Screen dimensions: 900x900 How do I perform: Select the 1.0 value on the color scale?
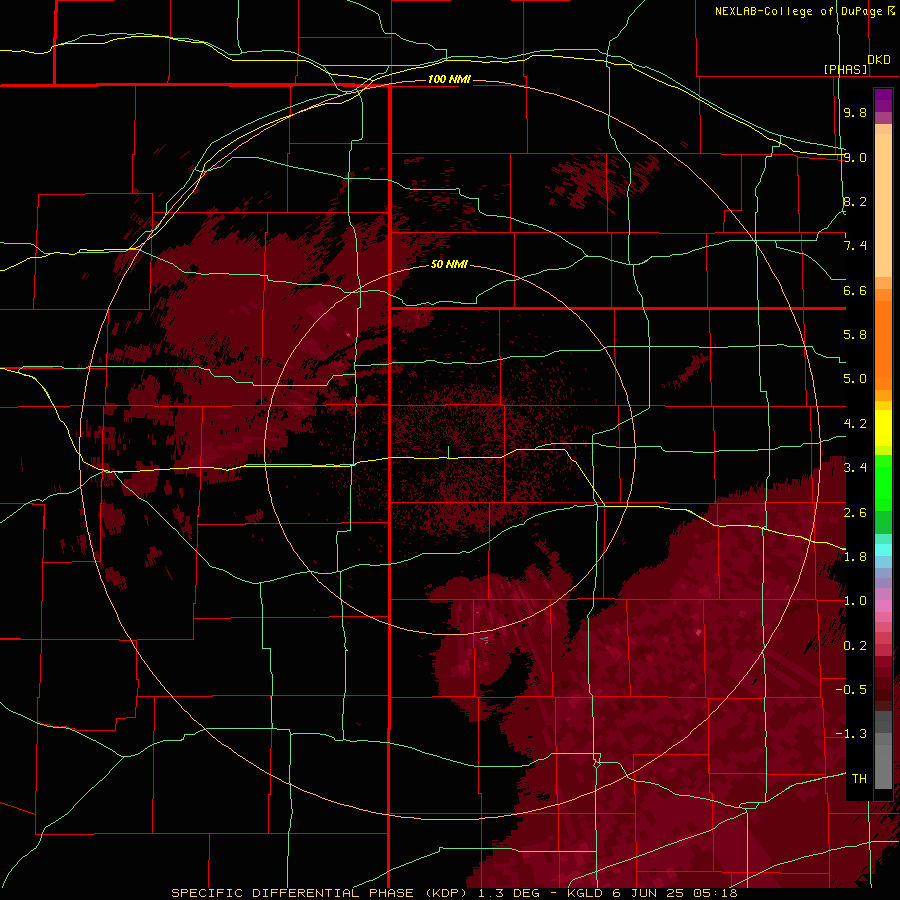coord(855,601)
